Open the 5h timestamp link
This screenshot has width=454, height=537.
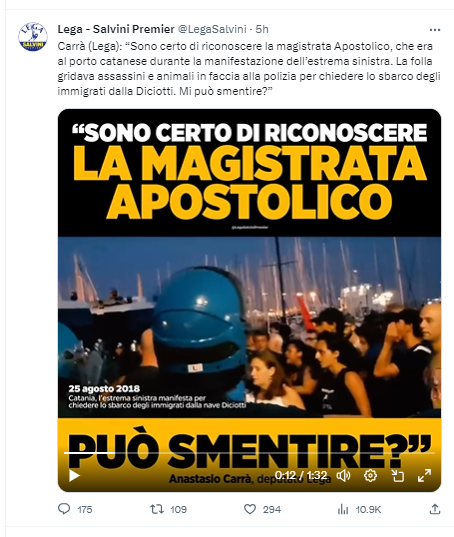[x=262, y=29]
